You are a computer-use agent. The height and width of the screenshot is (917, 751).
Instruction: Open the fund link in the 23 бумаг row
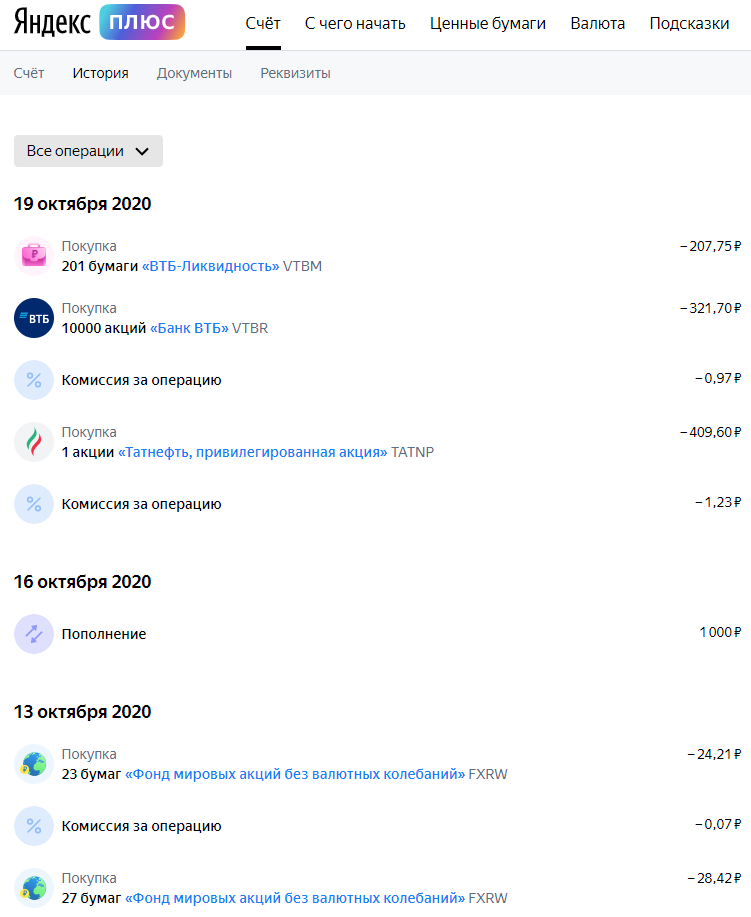coord(295,774)
